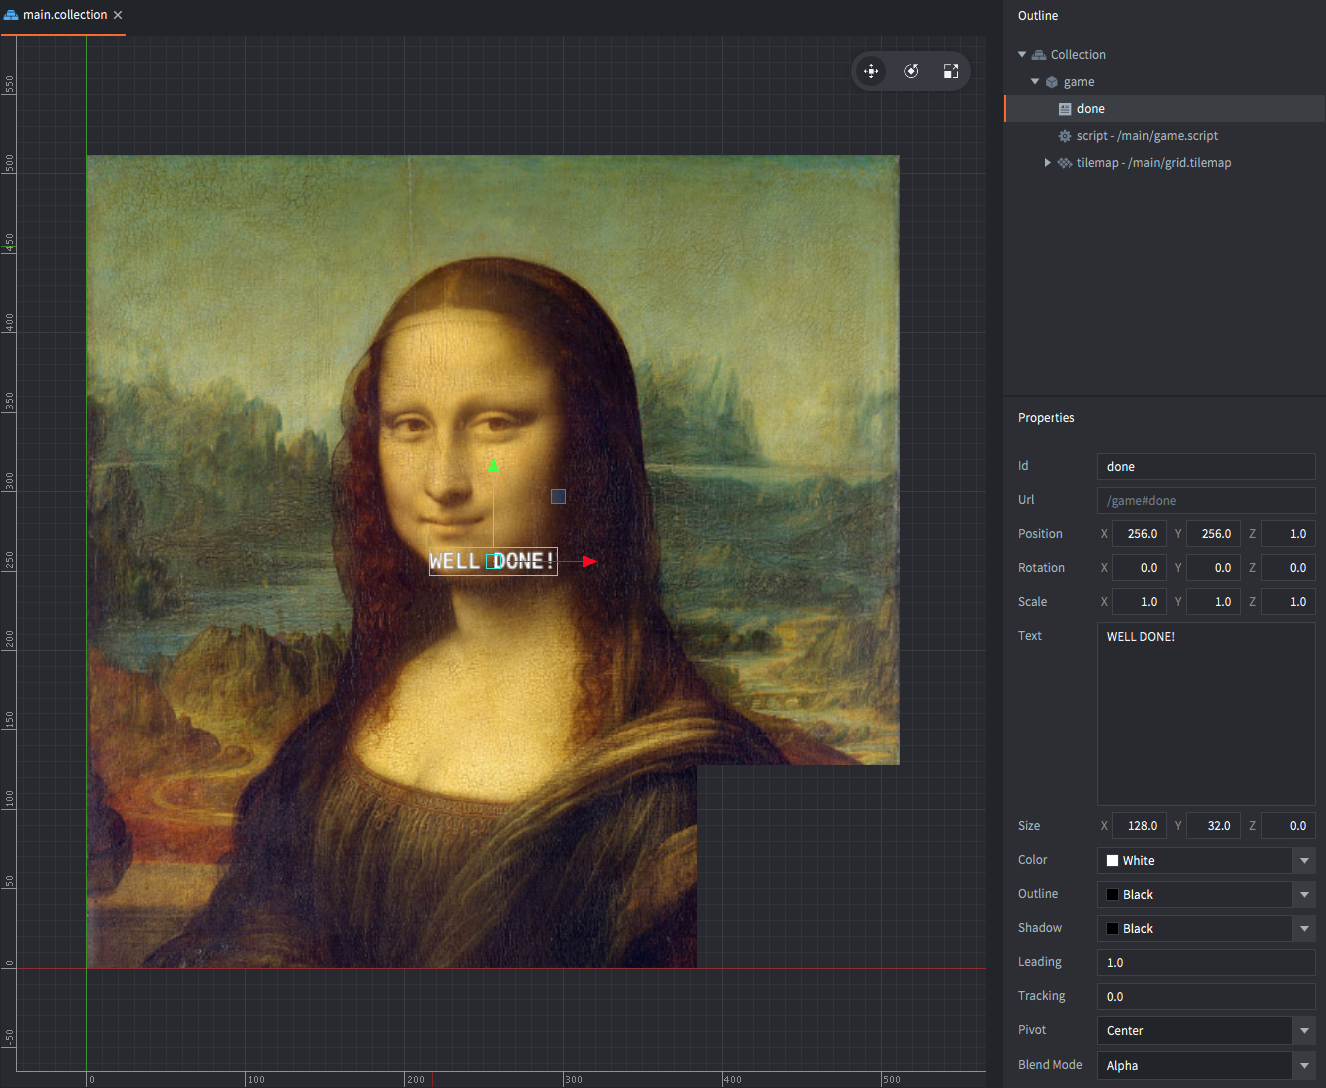Click the green Y-axis gizmo arrow
Screen dimensions: 1326x1088
[493, 465]
